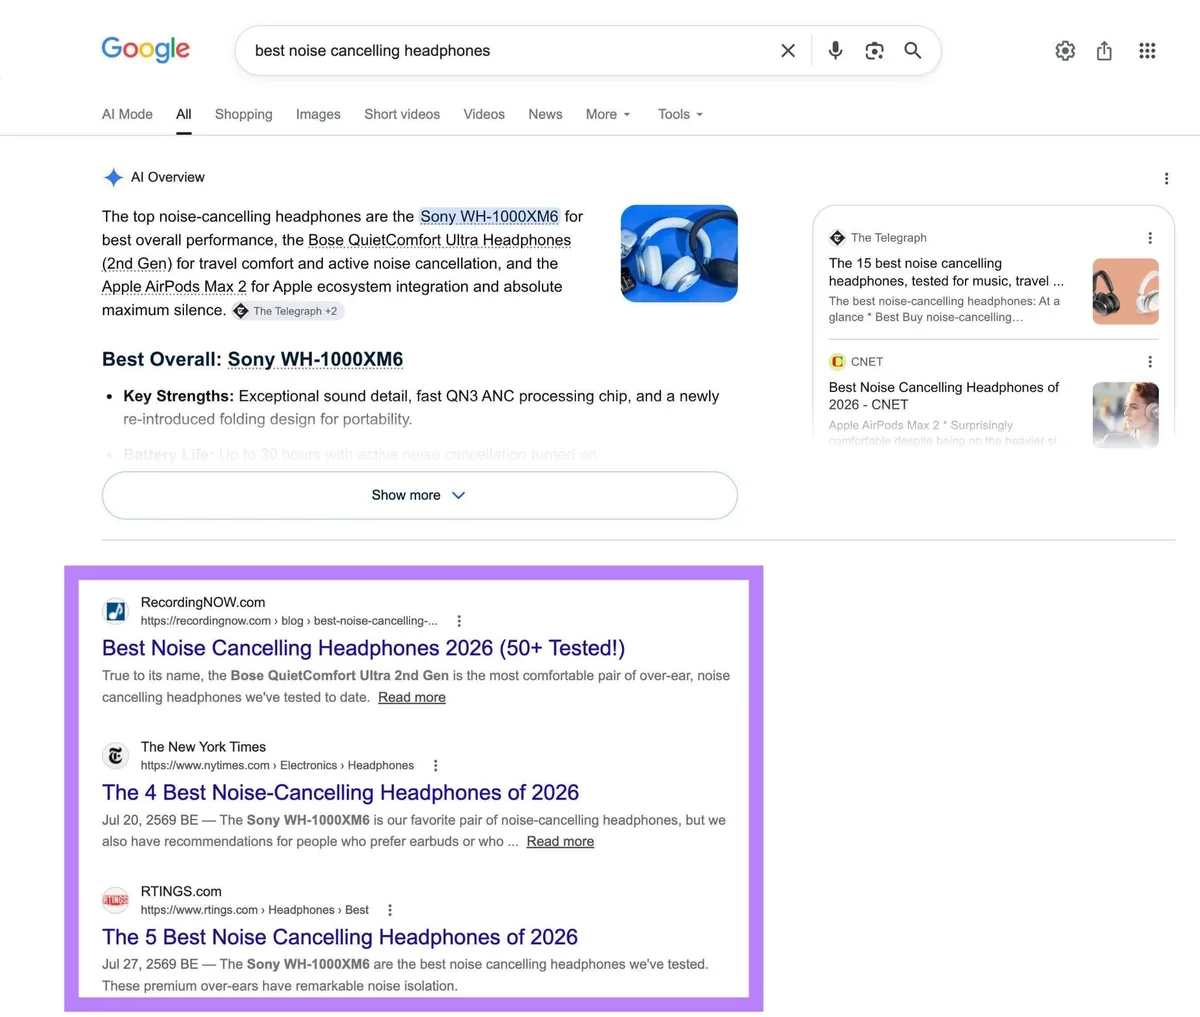Click the New York Times favicon
The image size is (1200, 1017).
[116, 755]
